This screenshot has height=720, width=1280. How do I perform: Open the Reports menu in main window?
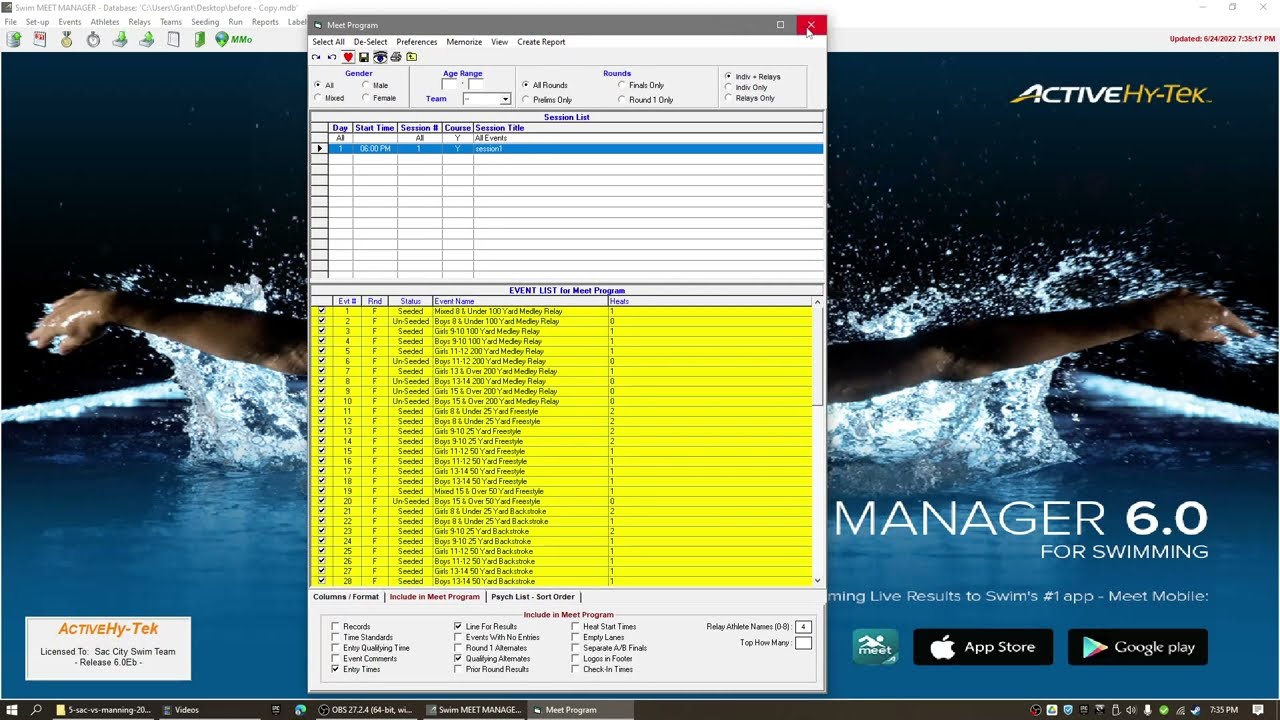[265, 22]
